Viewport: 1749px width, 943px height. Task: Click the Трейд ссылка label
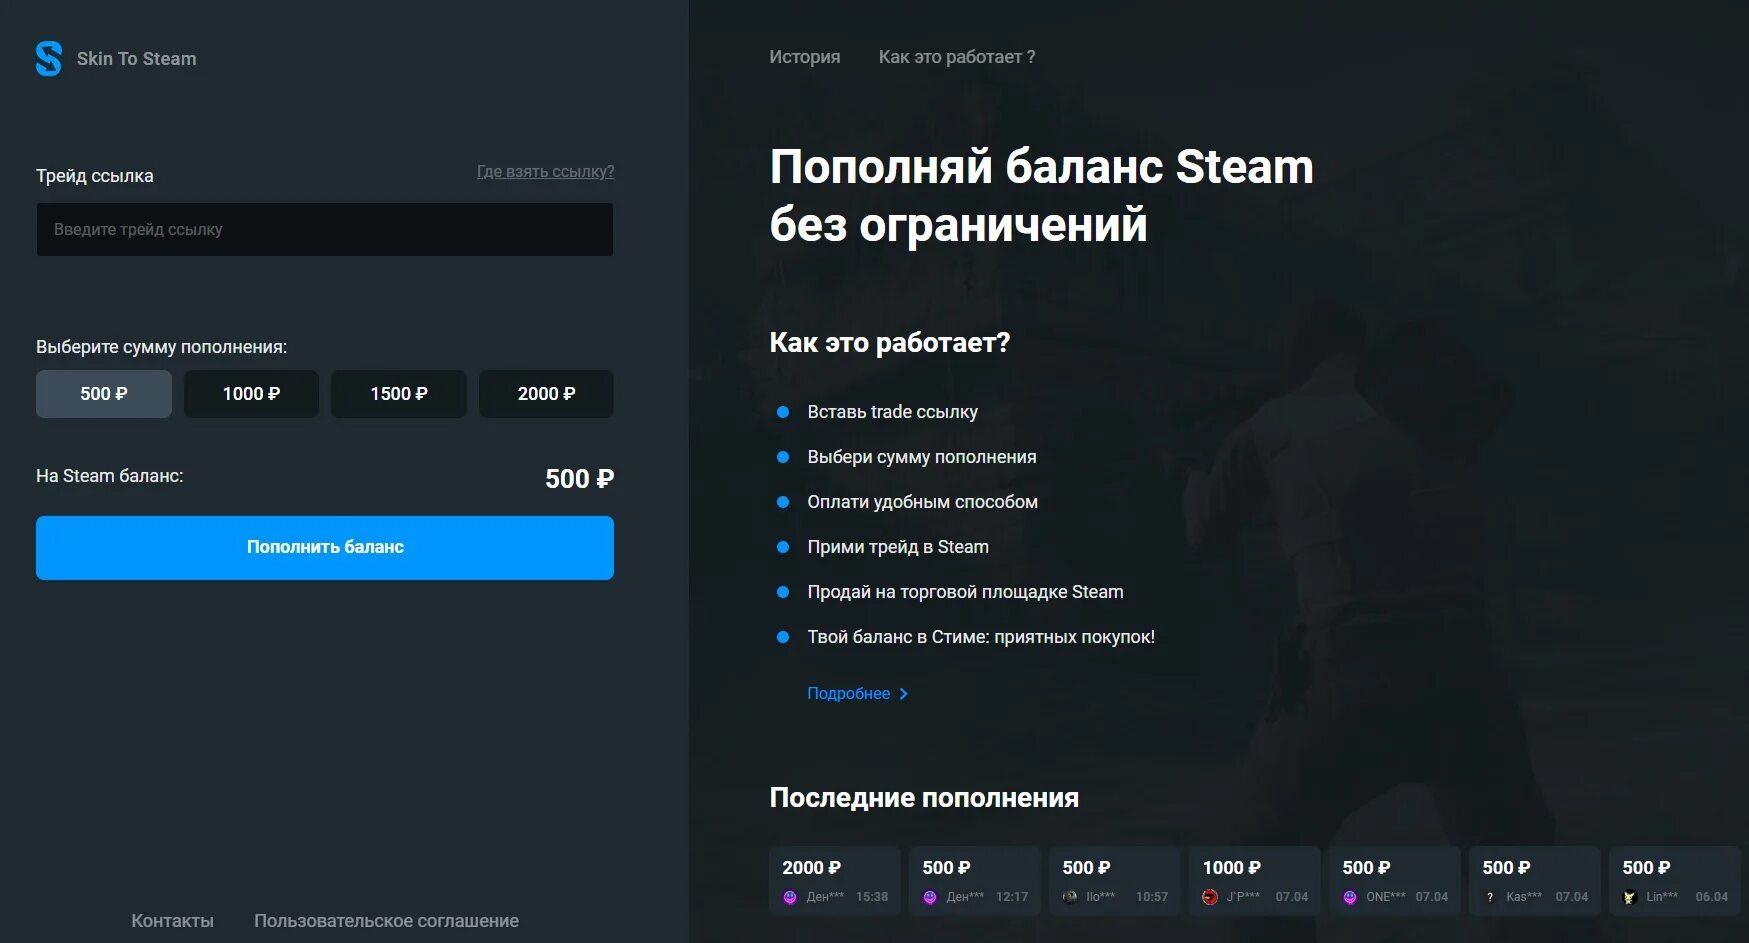pyautogui.click(x=95, y=176)
